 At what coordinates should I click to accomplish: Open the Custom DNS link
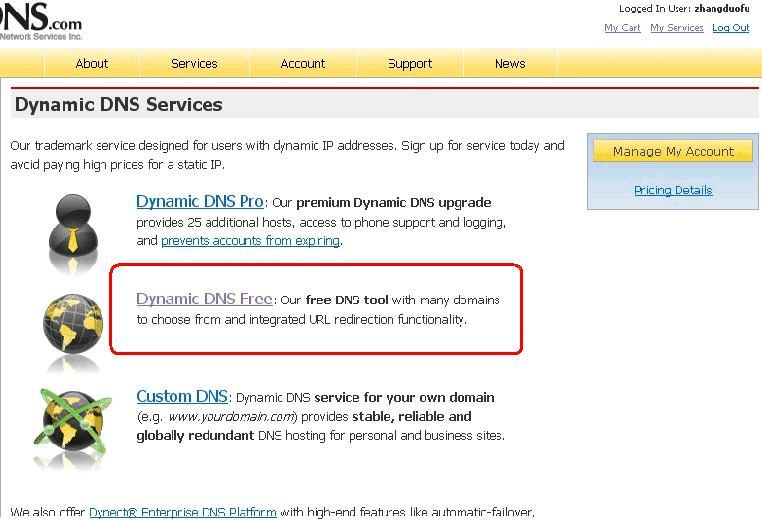pyautogui.click(x=182, y=397)
